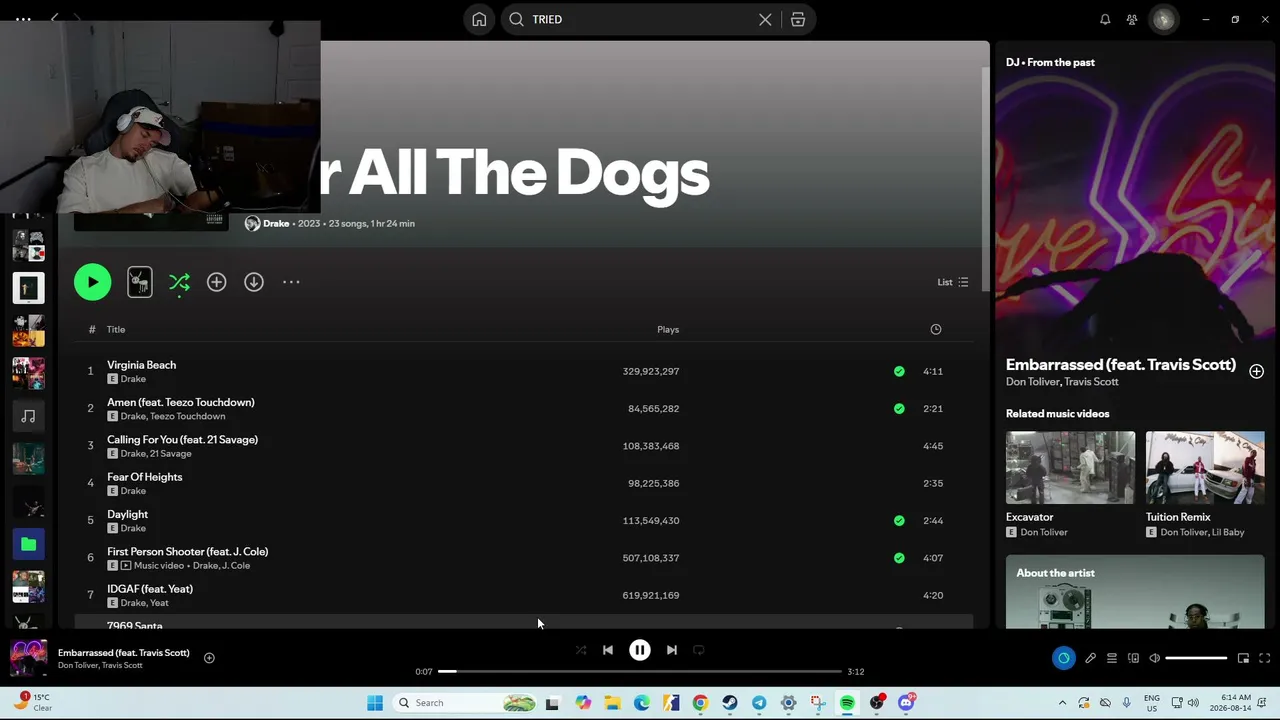This screenshot has height=720, width=1280.
Task: Save album to Your Library
Action: tap(216, 282)
